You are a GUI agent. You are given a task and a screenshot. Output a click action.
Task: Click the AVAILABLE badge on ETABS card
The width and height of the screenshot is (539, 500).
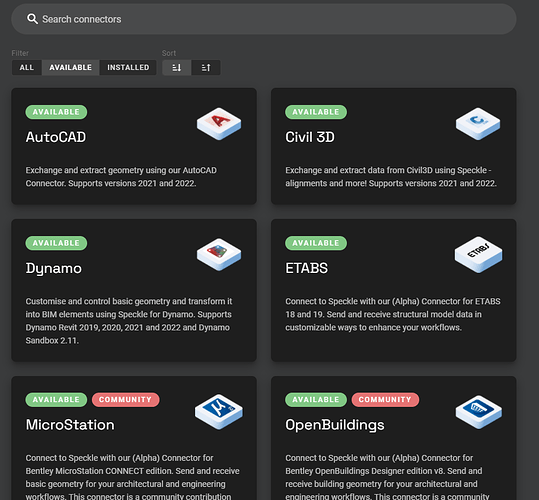click(316, 243)
